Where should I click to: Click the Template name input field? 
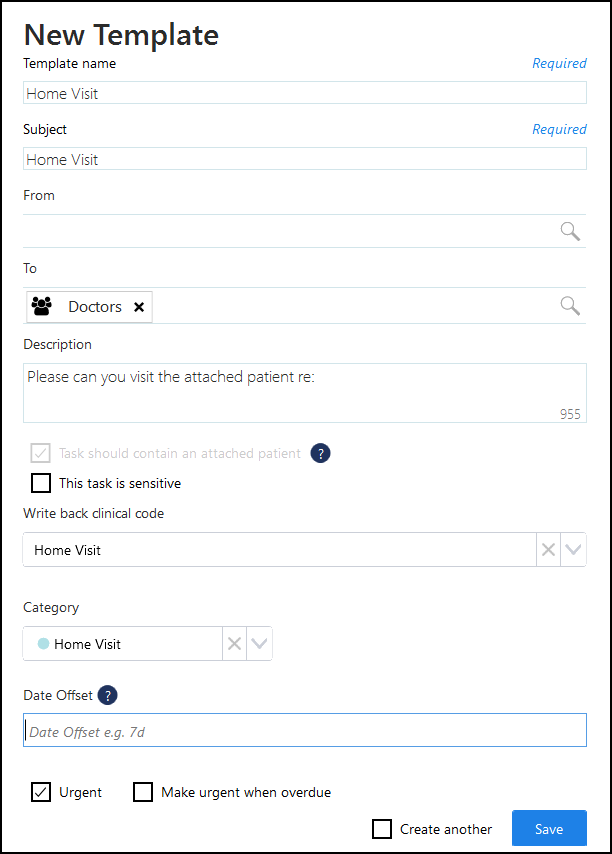click(x=305, y=93)
